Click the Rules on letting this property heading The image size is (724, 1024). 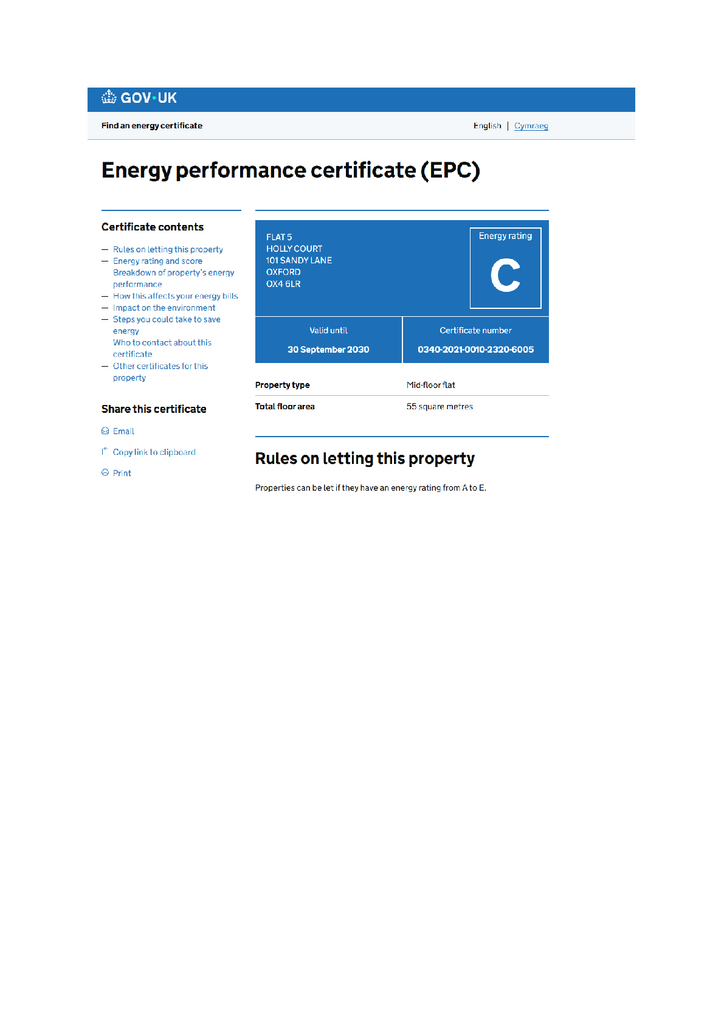365,458
